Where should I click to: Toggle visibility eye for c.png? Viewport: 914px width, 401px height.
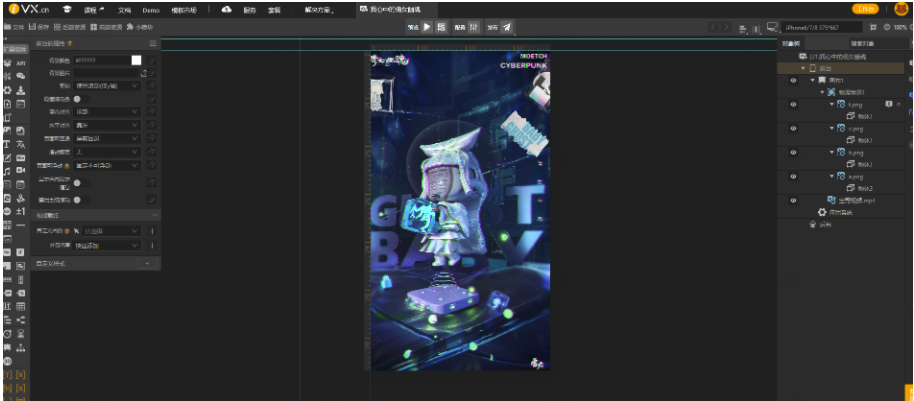click(793, 128)
